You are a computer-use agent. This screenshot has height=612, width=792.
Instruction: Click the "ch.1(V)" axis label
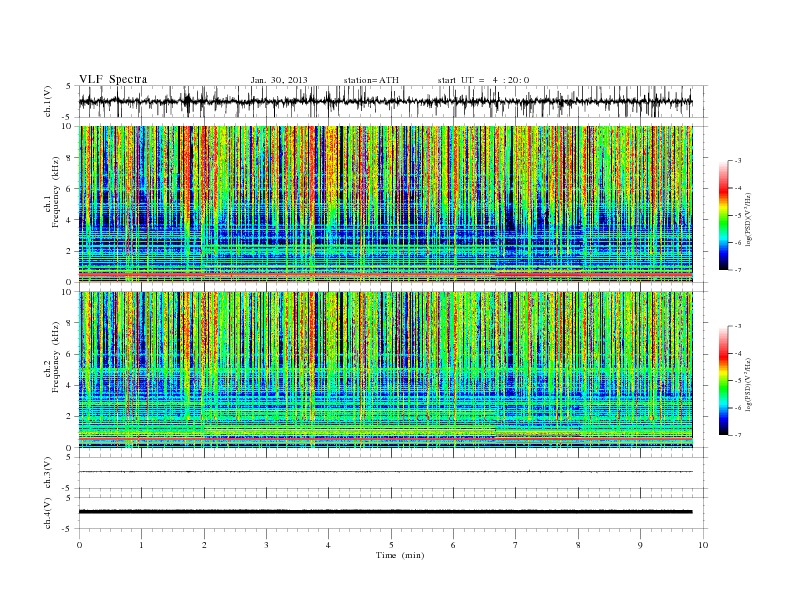pos(48,101)
